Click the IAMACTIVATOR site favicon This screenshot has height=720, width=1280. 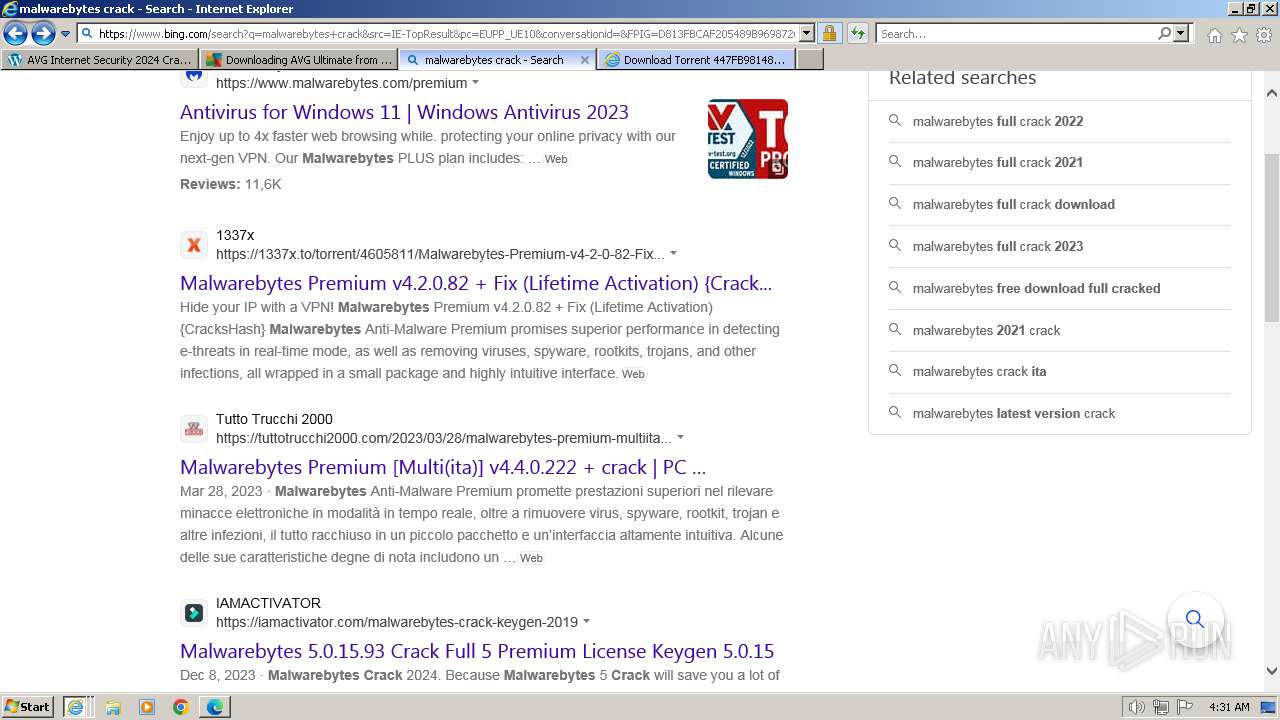coord(194,612)
